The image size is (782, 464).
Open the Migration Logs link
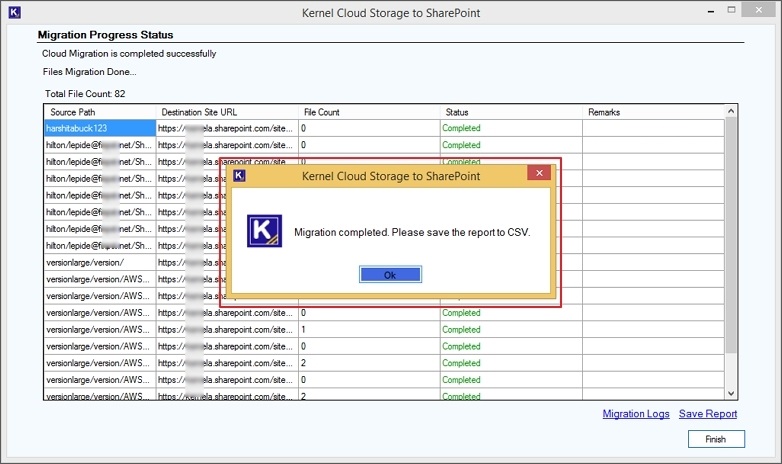[x=636, y=414]
